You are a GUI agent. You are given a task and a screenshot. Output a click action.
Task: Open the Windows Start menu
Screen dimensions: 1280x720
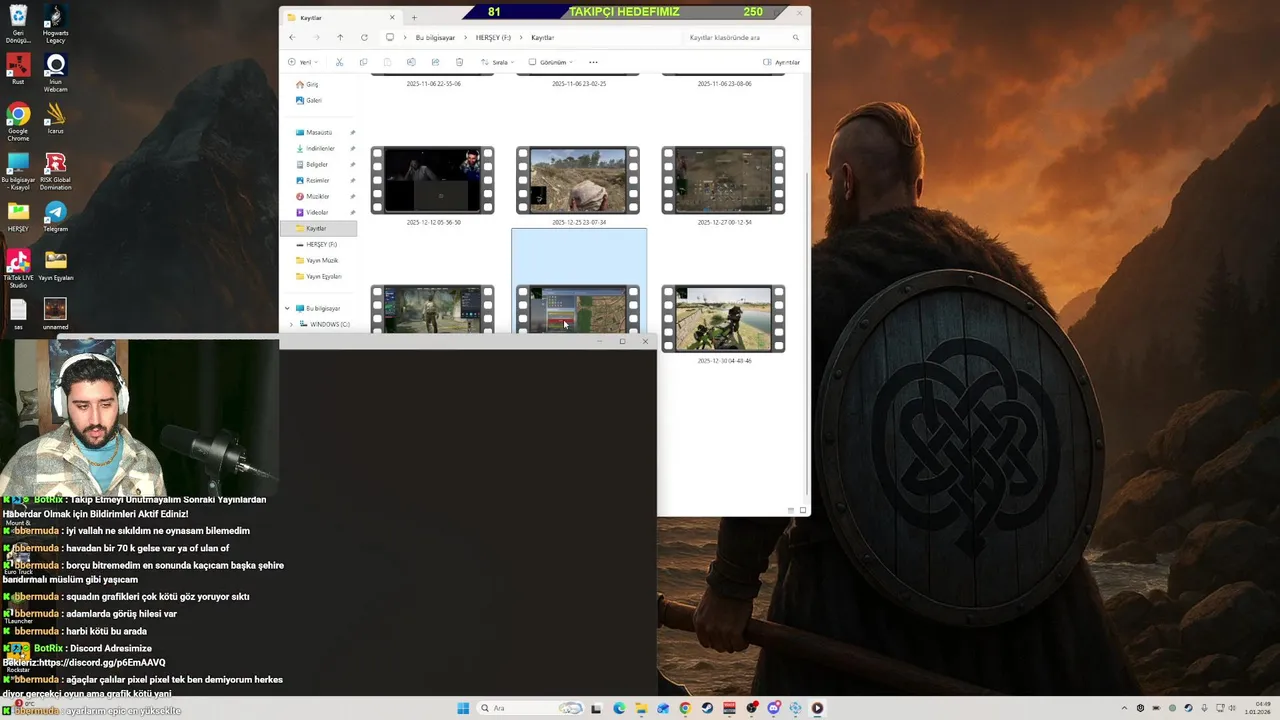(463, 708)
